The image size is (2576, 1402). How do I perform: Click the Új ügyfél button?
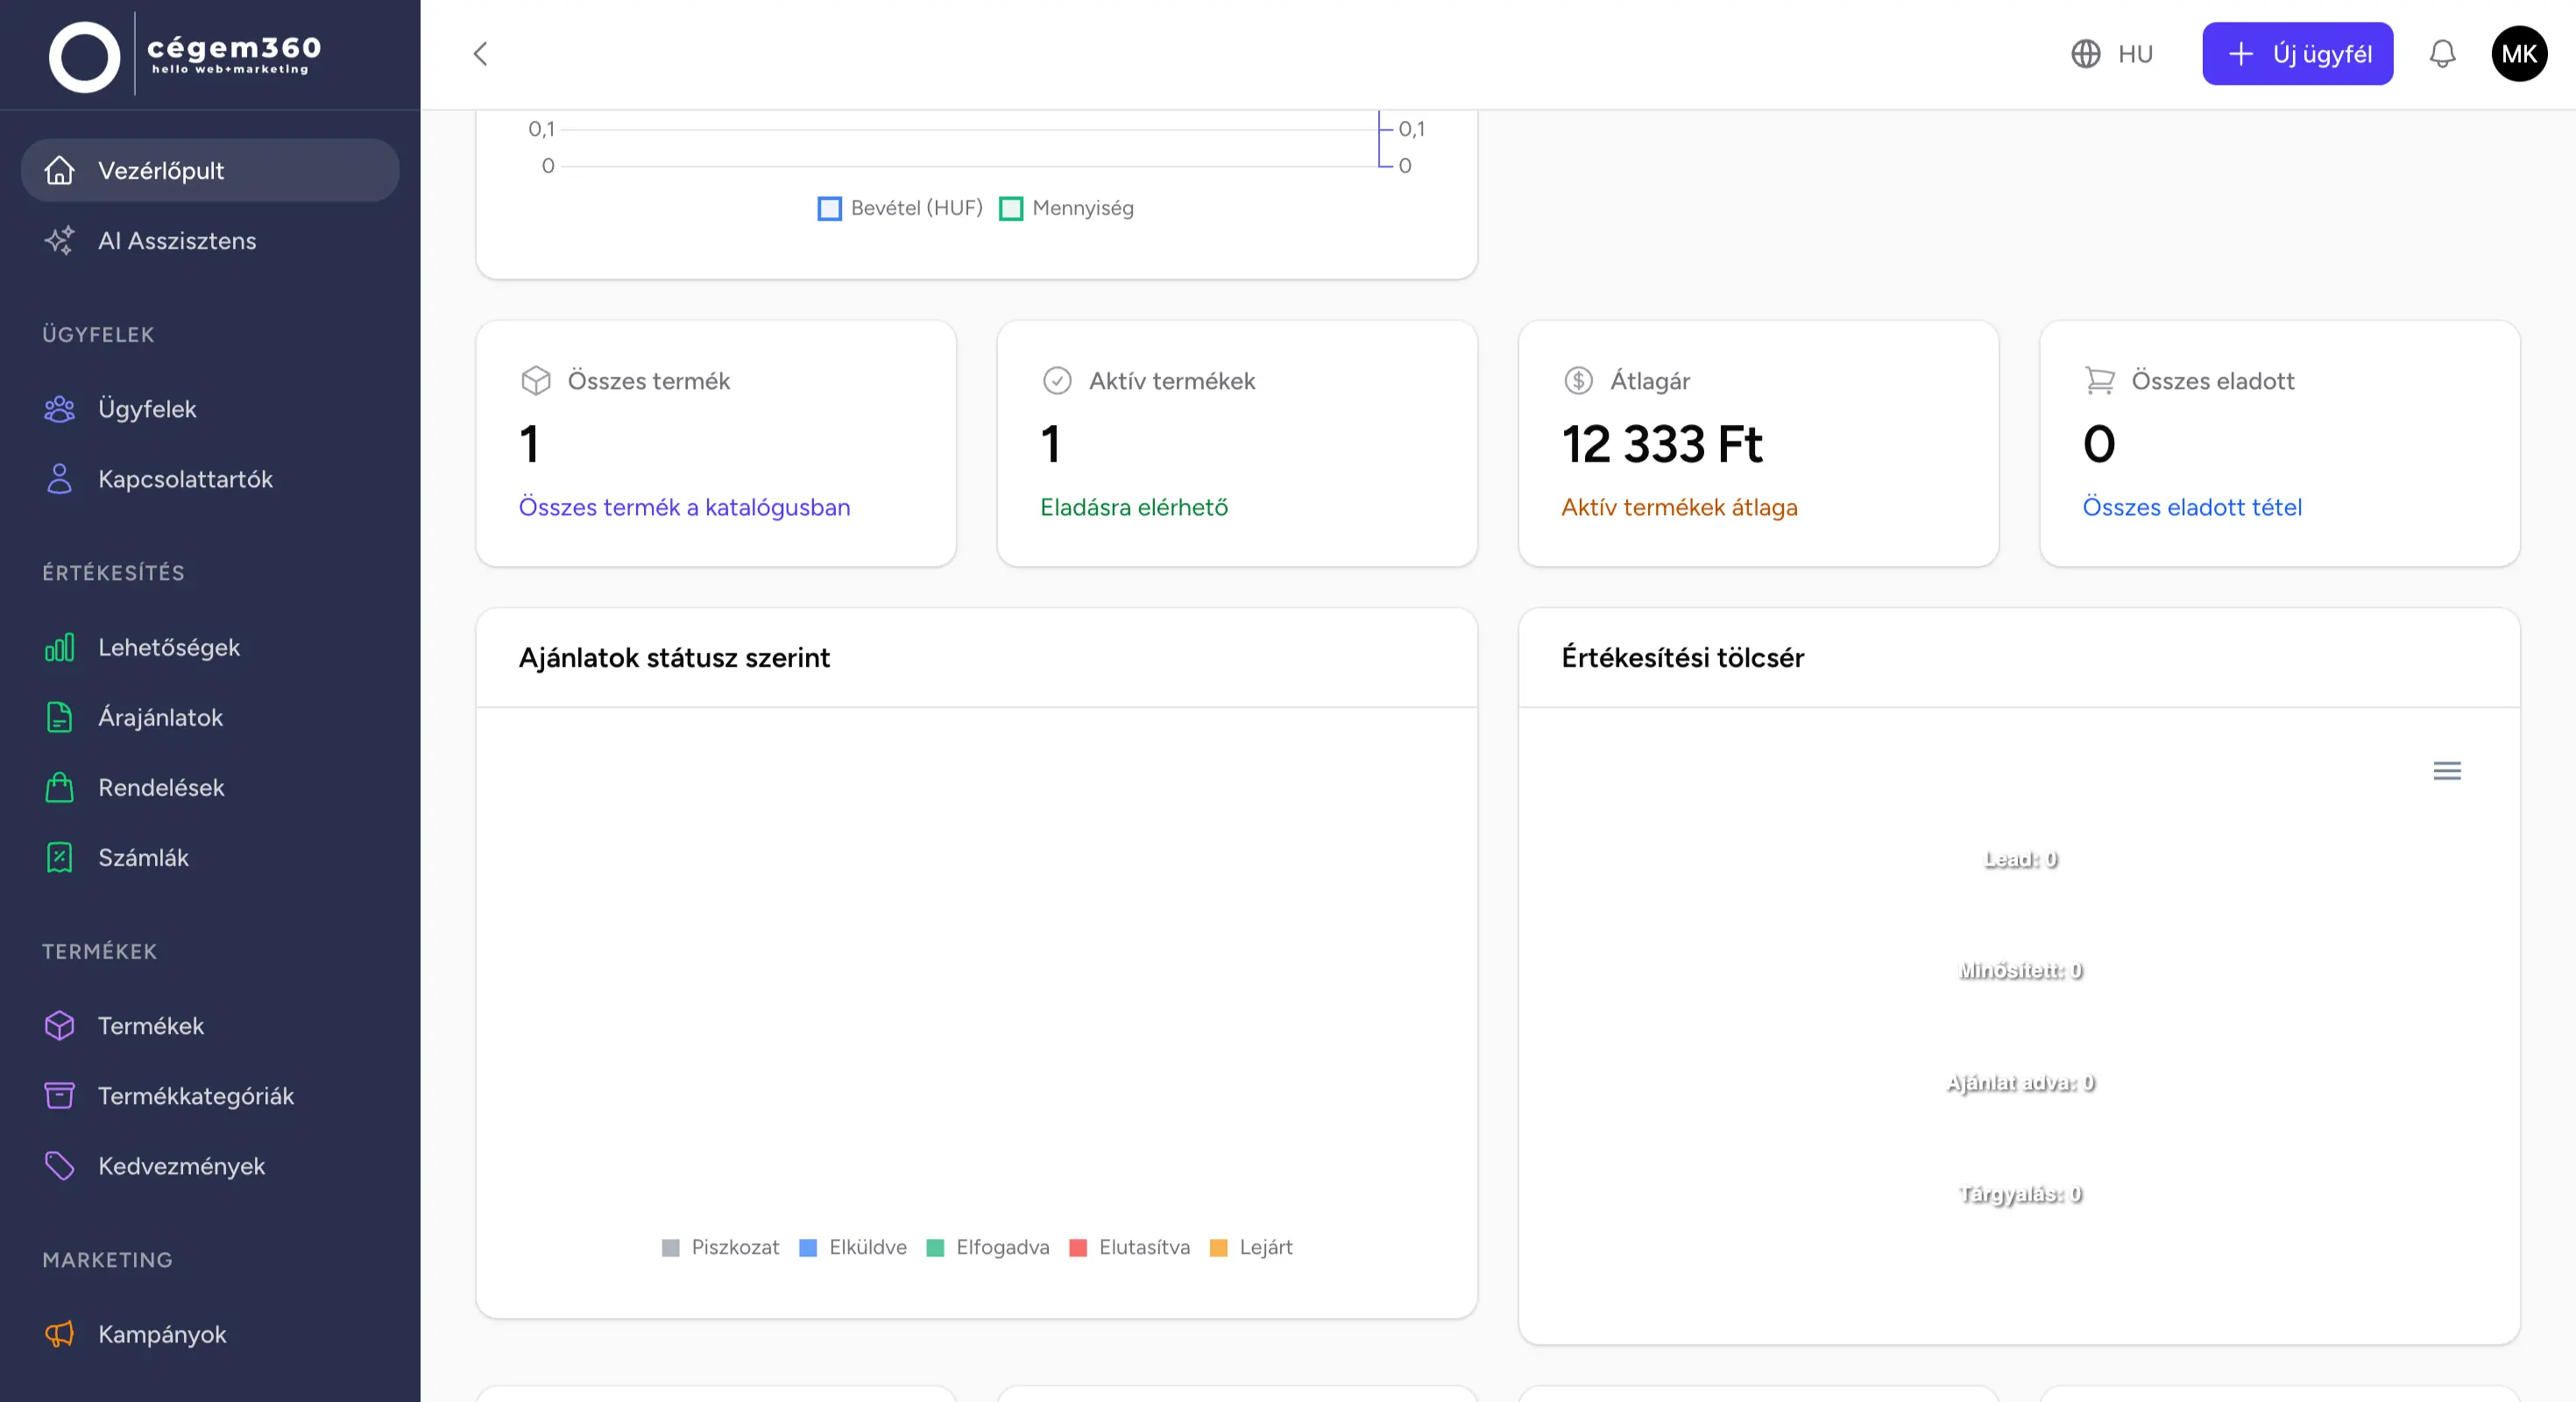tap(2297, 54)
